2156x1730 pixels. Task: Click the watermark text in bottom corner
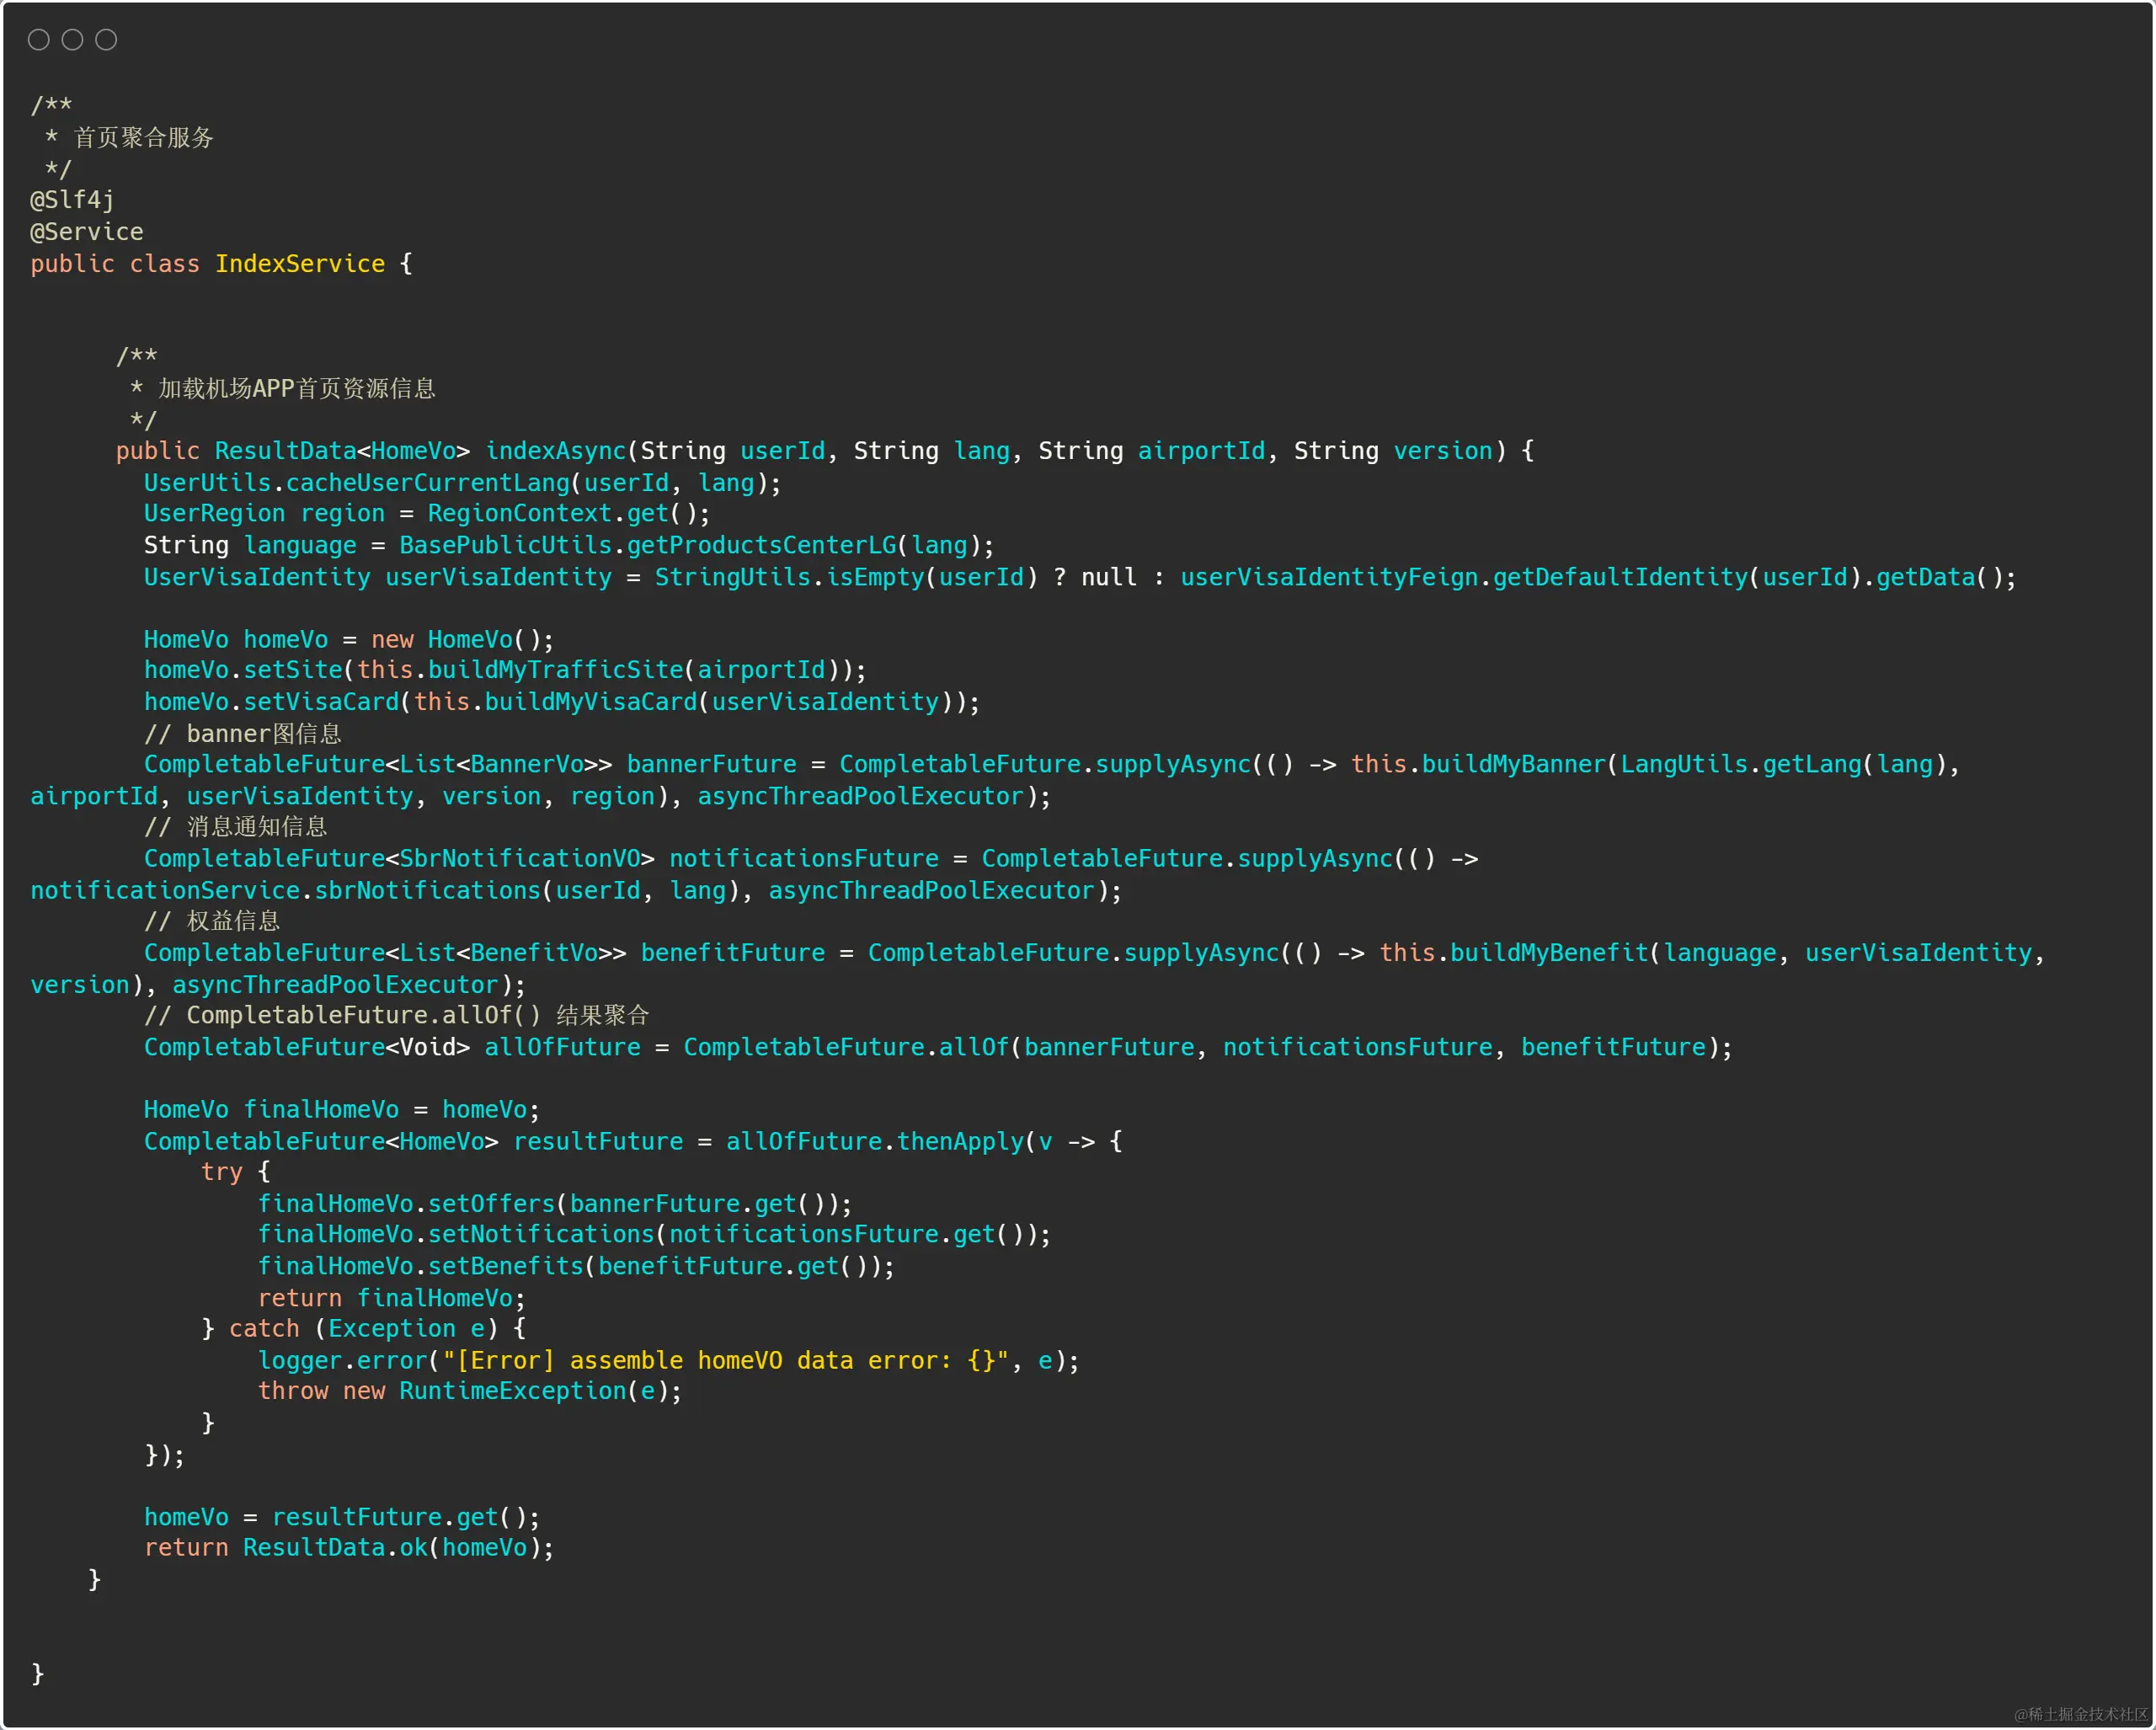click(2080, 1714)
